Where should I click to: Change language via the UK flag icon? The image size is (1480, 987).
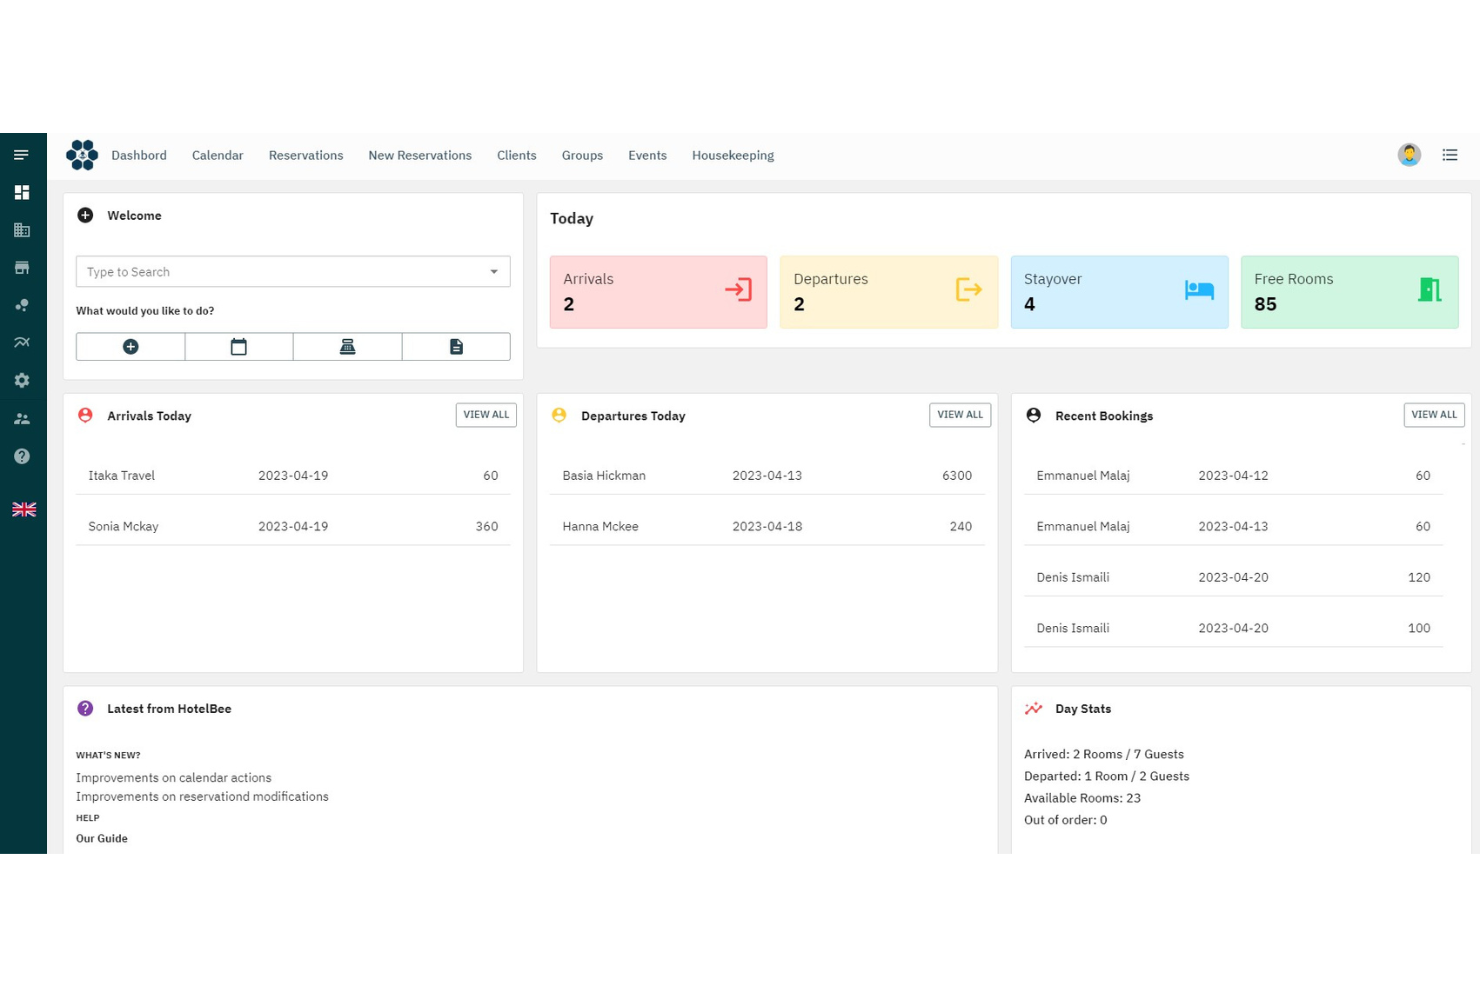click(x=24, y=509)
